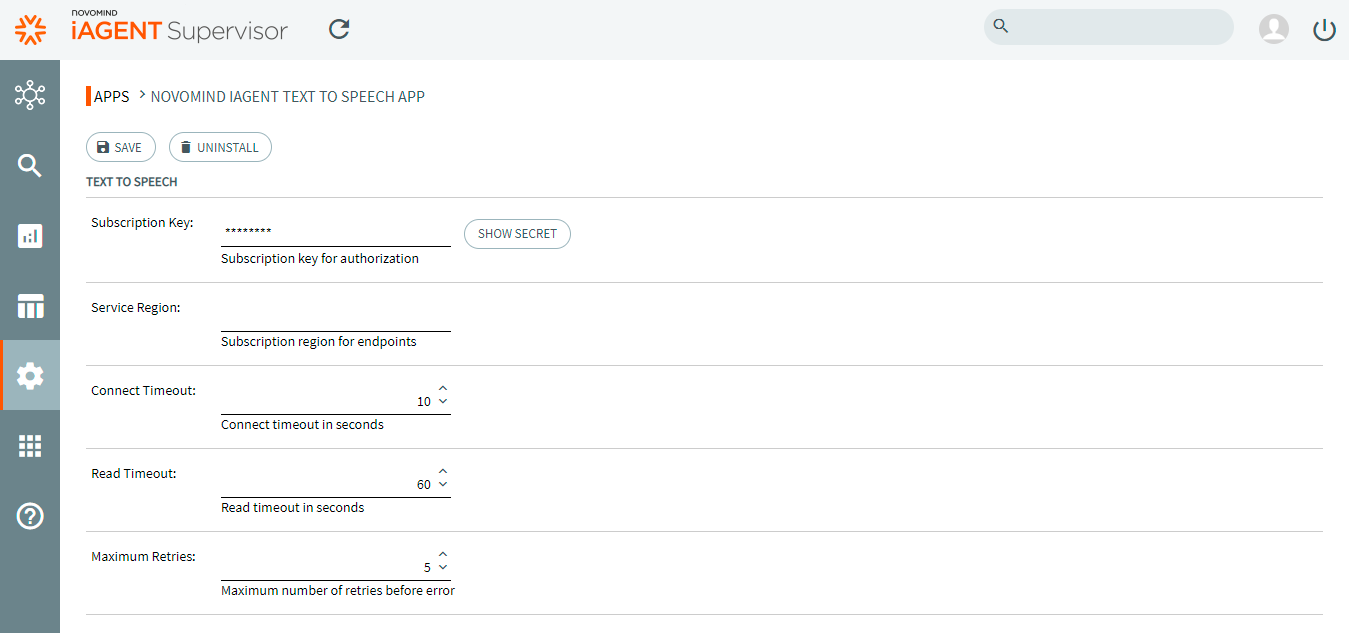This screenshot has width=1349, height=633.
Task: Focus the Connect Timeout value field
Action: click(326, 401)
